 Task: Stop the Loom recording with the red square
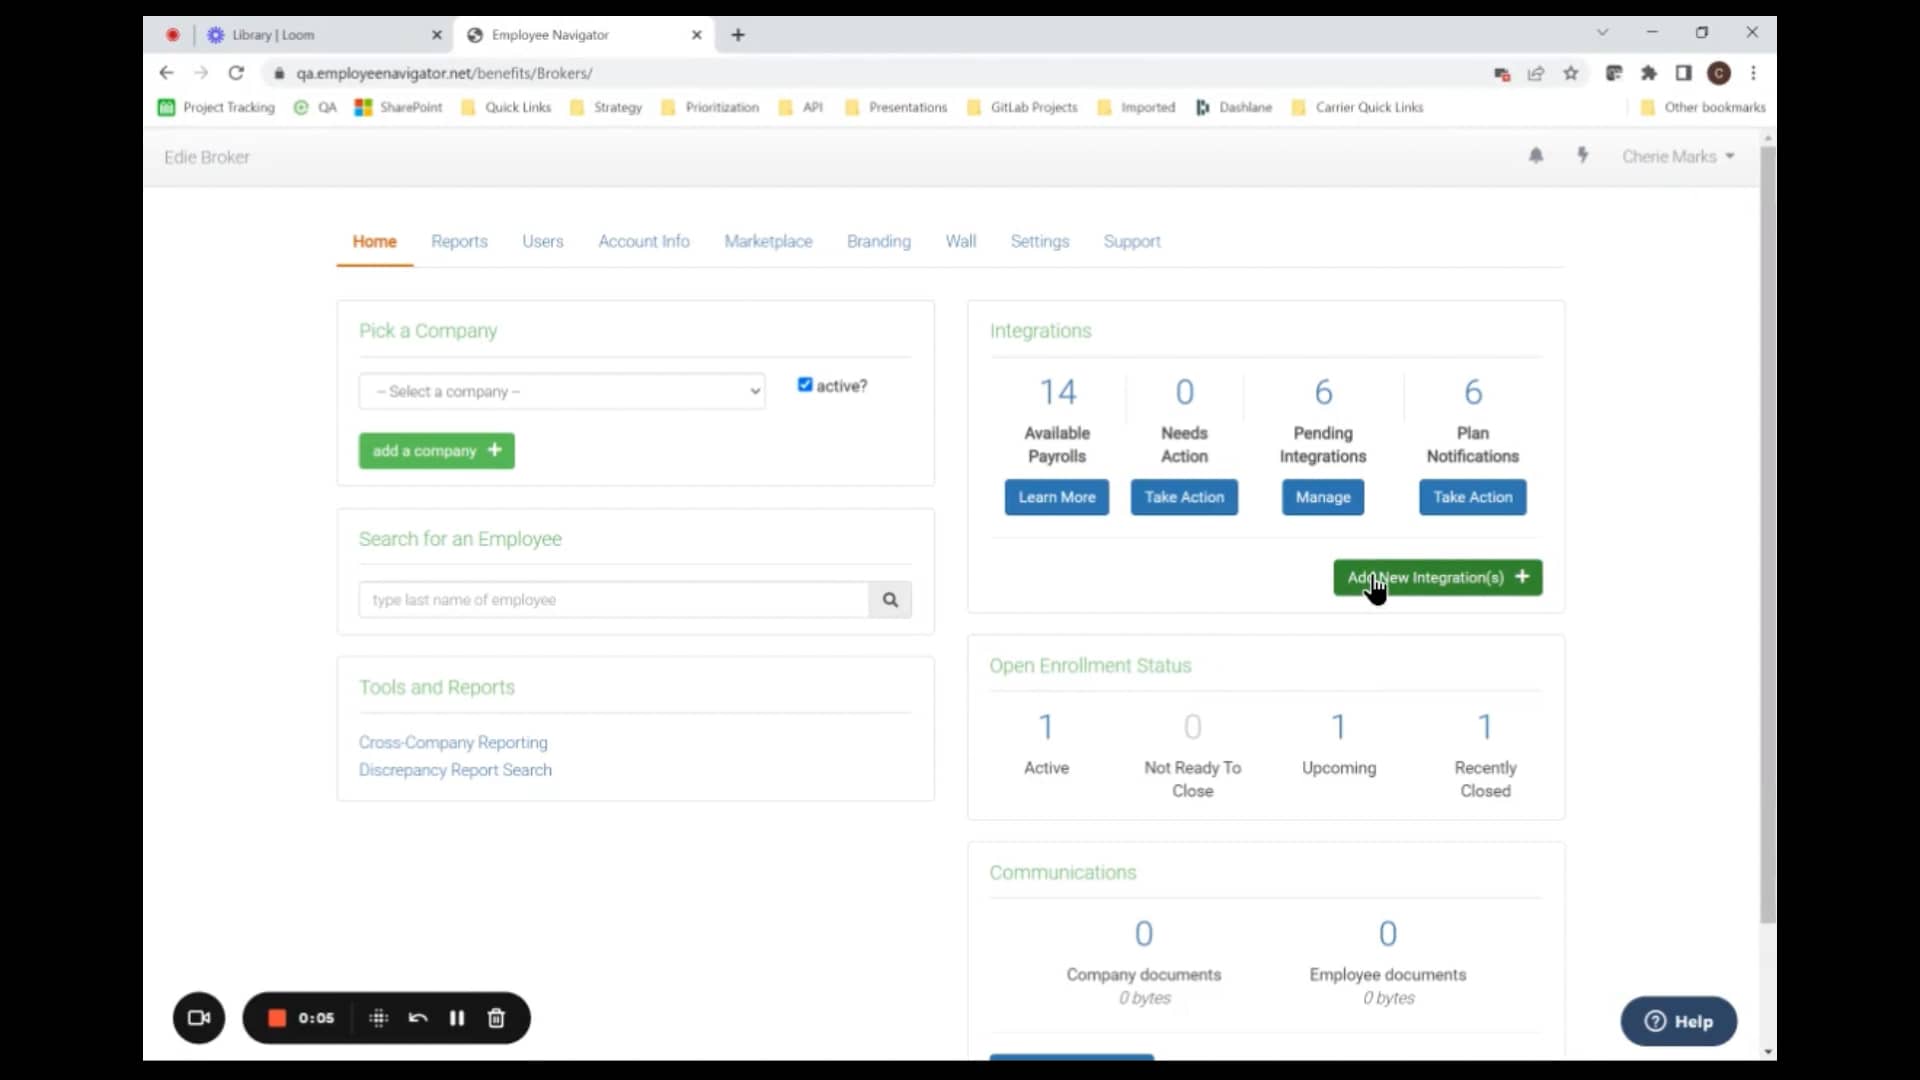pyautogui.click(x=276, y=1018)
